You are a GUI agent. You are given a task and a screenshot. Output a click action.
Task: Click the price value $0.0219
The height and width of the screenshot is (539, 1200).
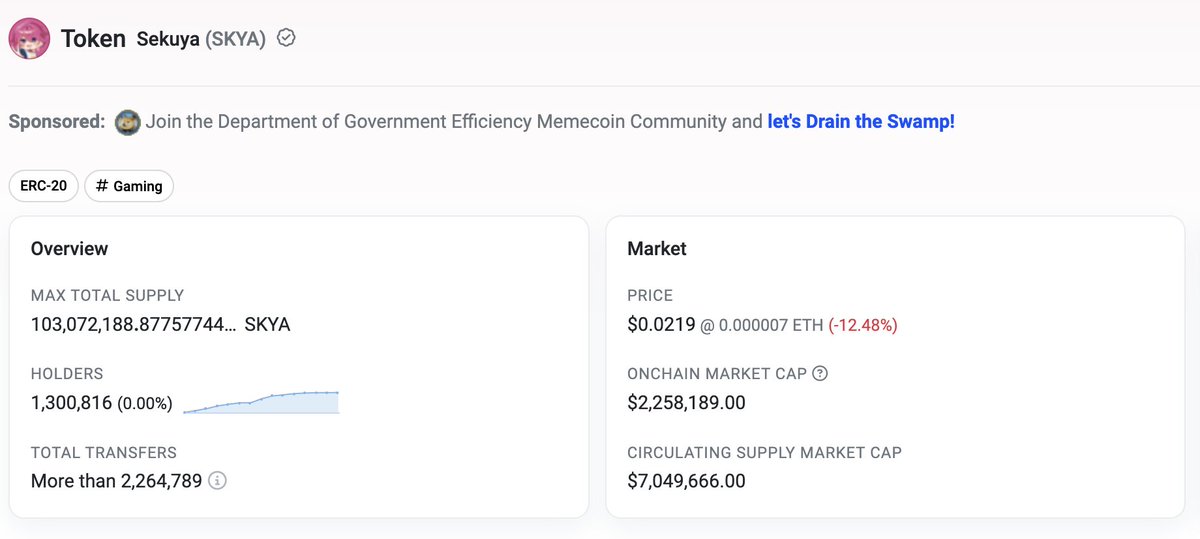pyautogui.click(x=659, y=325)
